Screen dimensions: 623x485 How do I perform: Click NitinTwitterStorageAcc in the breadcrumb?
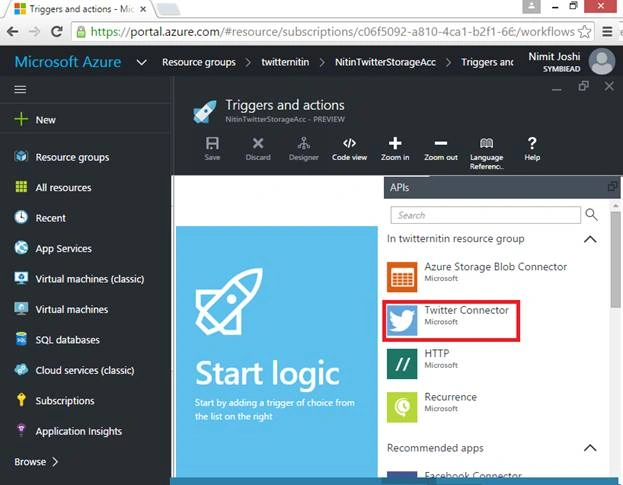pos(385,62)
